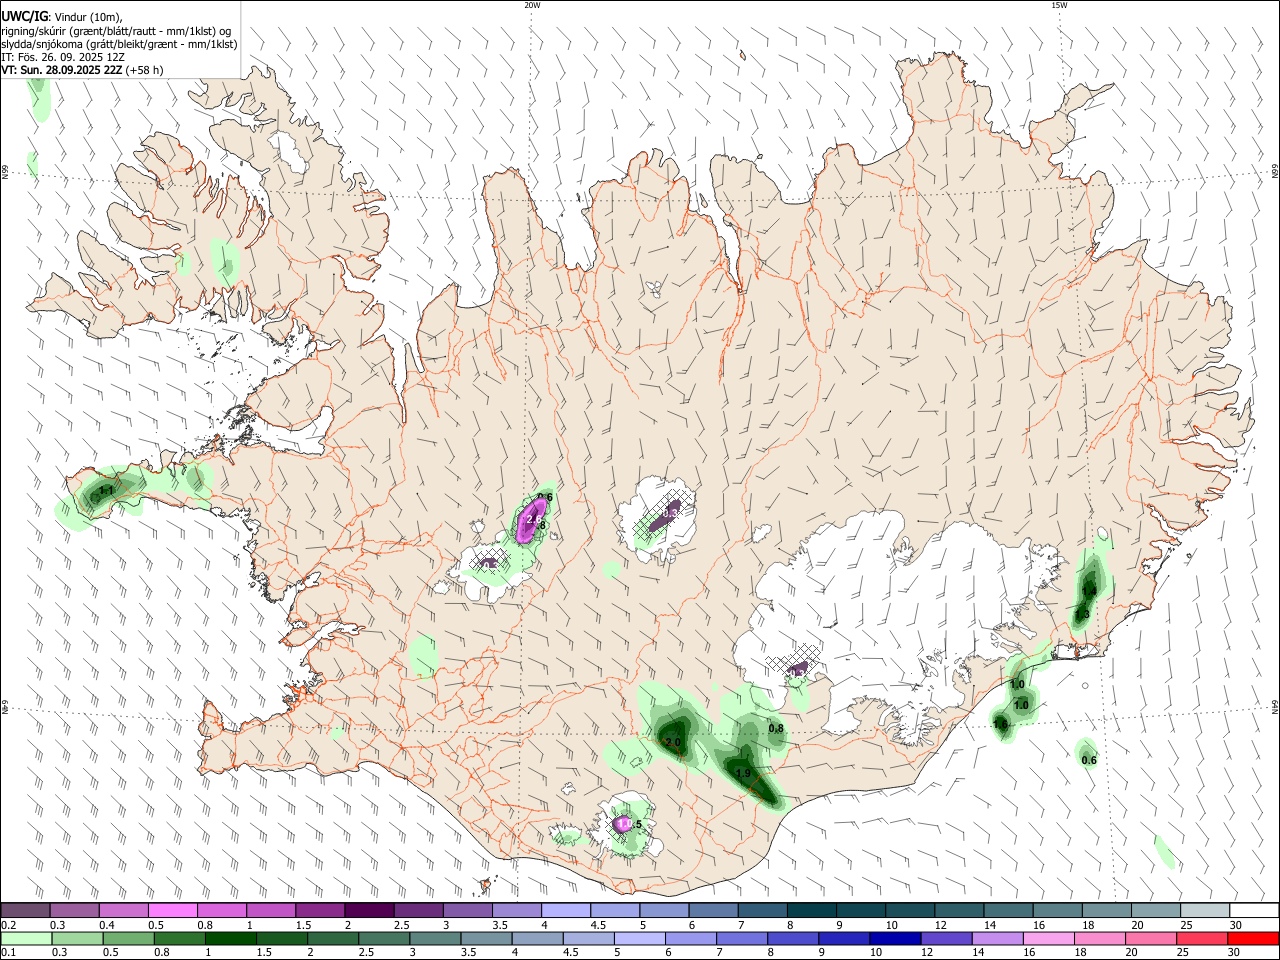Click the bright pink 0.5 snow swatch
1280x960 pixels.
(x=172, y=910)
